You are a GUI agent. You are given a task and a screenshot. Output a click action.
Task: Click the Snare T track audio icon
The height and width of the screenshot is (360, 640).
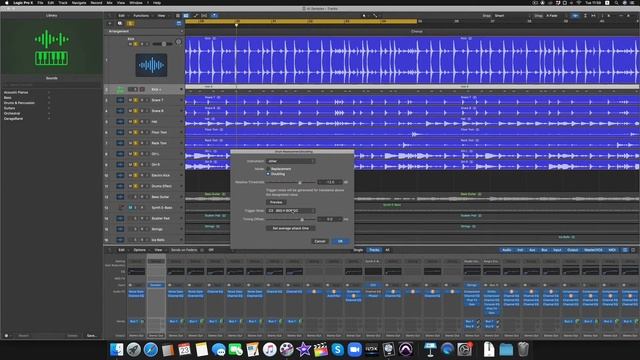point(120,100)
